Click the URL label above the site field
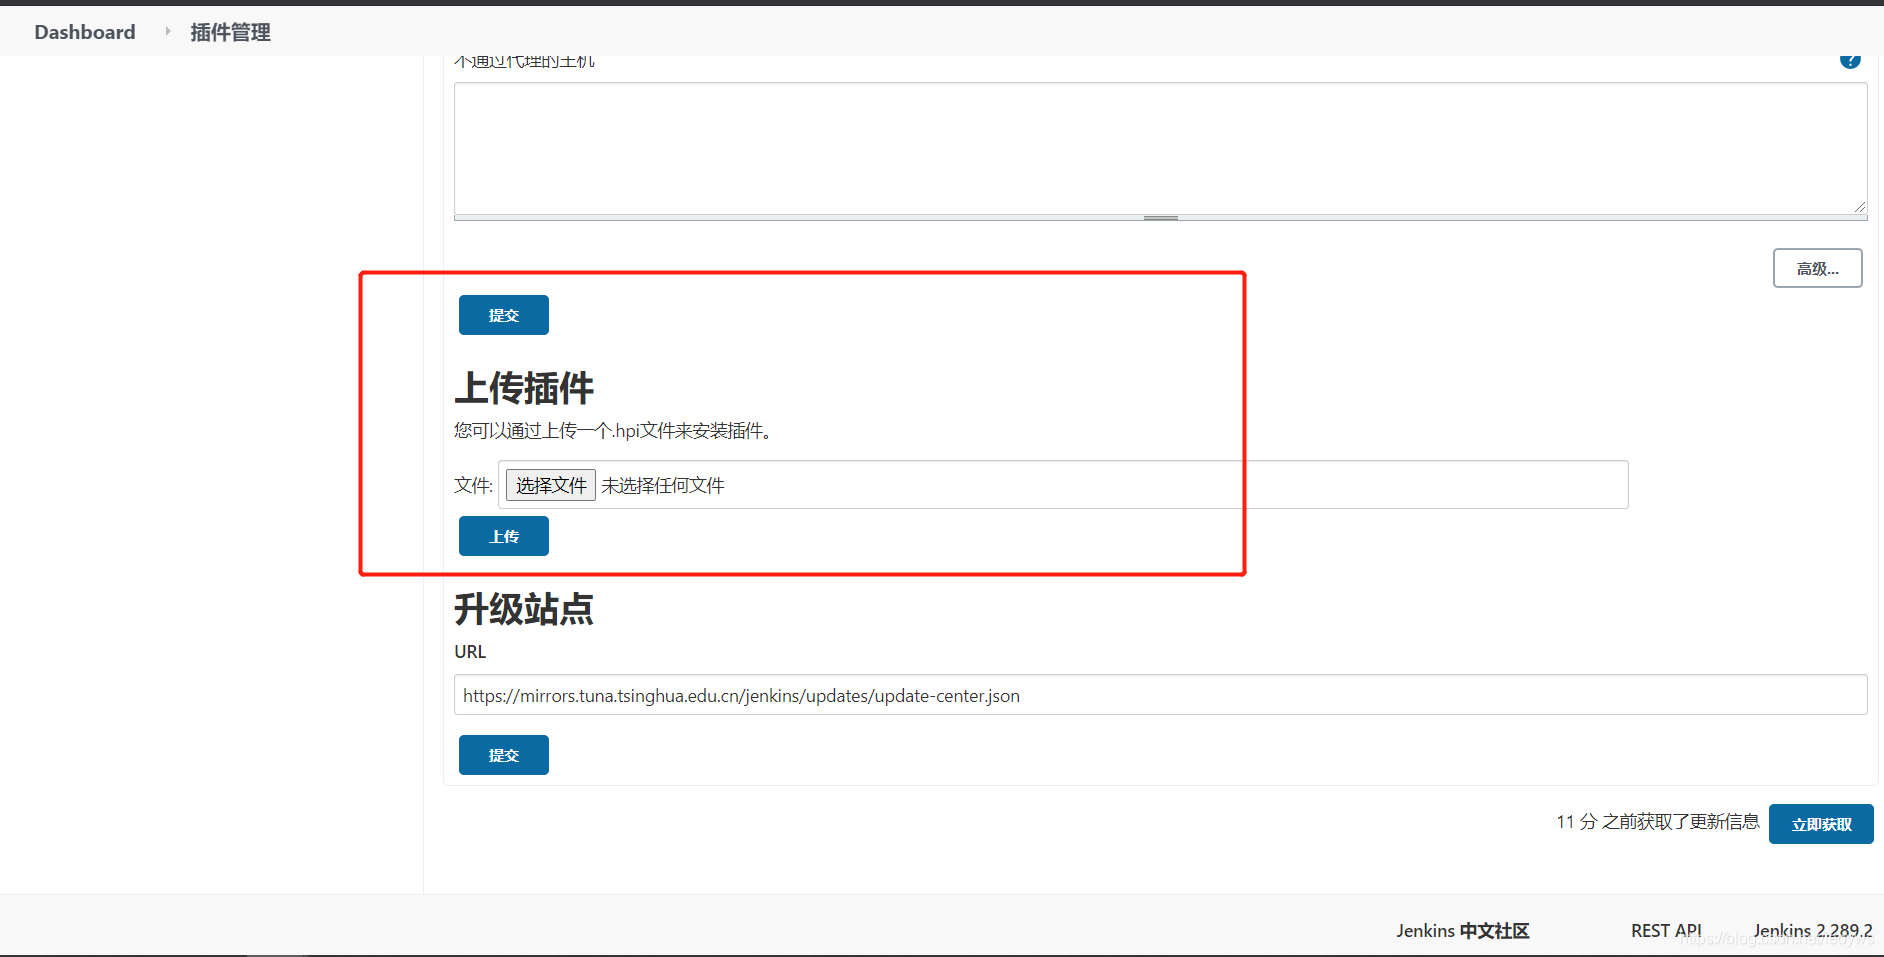The image size is (1884, 957). (x=470, y=652)
